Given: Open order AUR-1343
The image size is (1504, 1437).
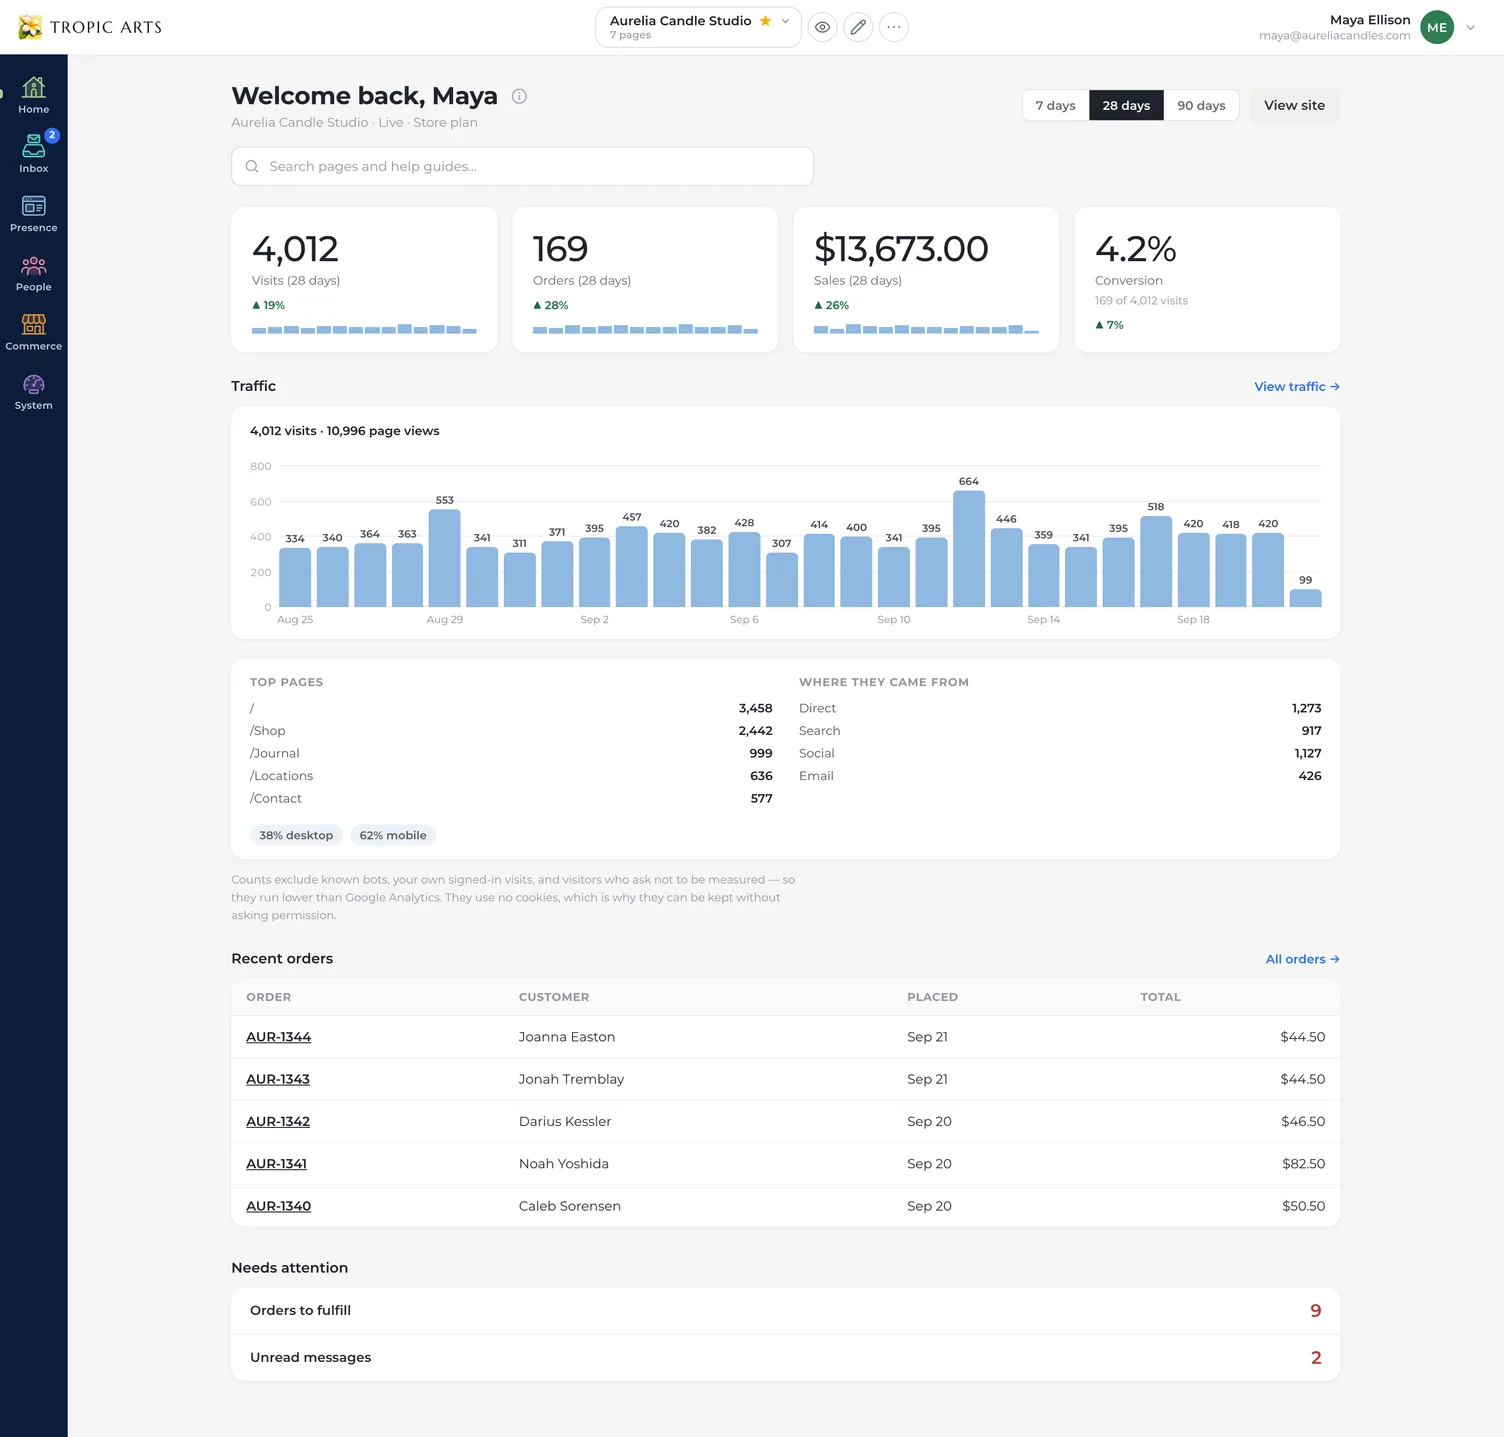Looking at the screenshot, I should [x=278, y=1079].
